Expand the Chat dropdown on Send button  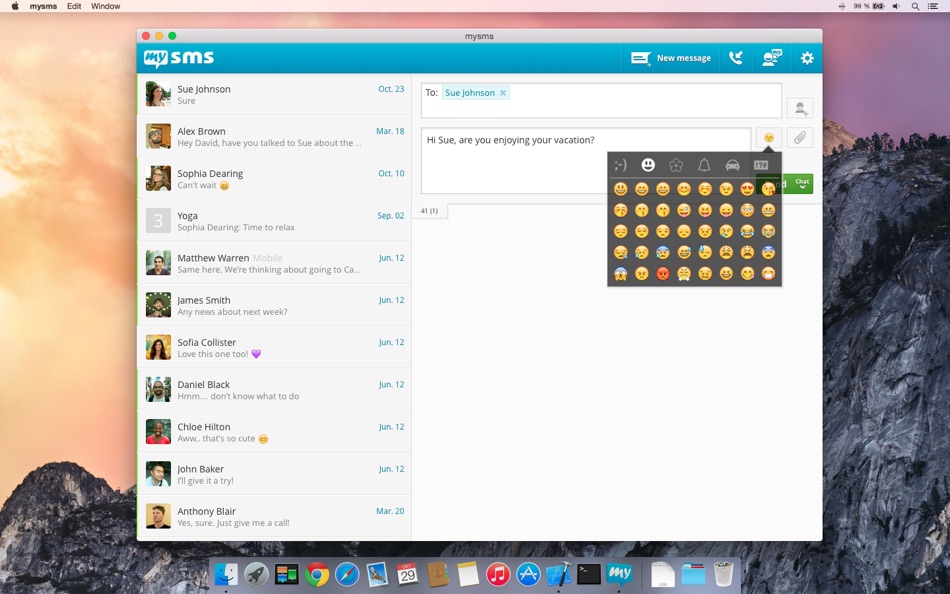coord(802,184)
